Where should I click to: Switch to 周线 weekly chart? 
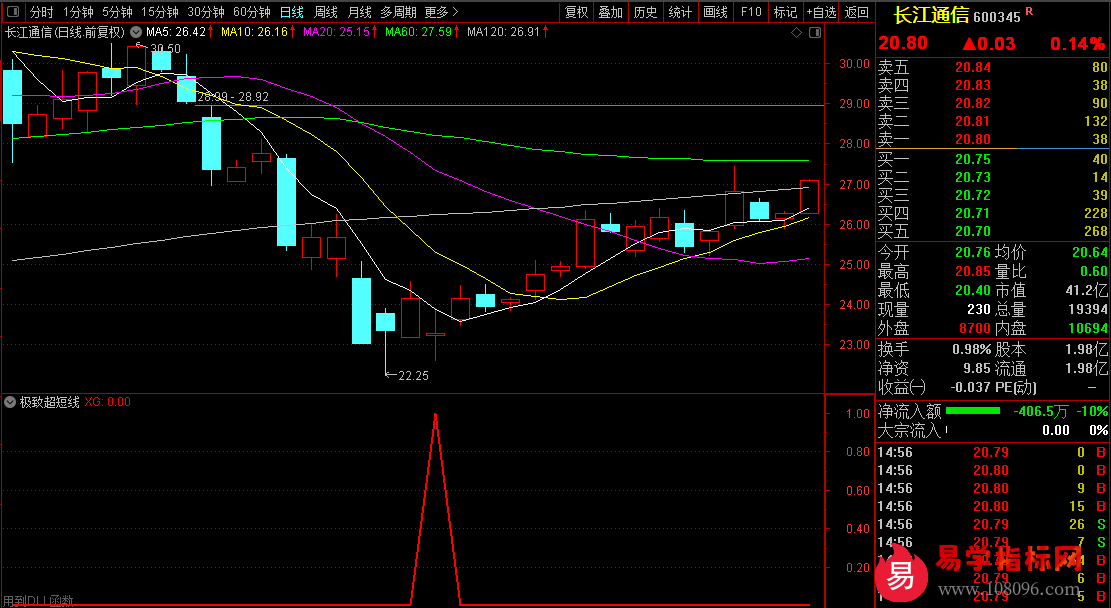click(325, 12)
